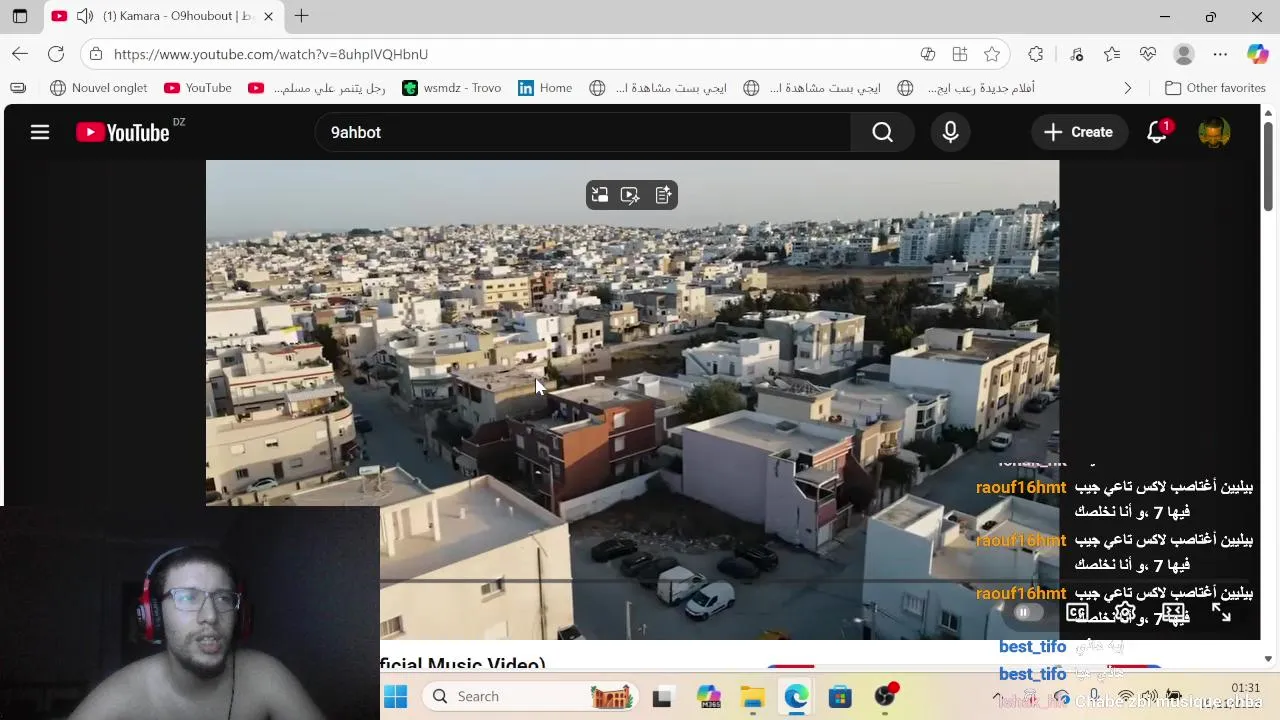The width and height of the screenshot is (1280, 720).
Task: Open Edge Settings and more menu
Action: [x=1220, y=54]
